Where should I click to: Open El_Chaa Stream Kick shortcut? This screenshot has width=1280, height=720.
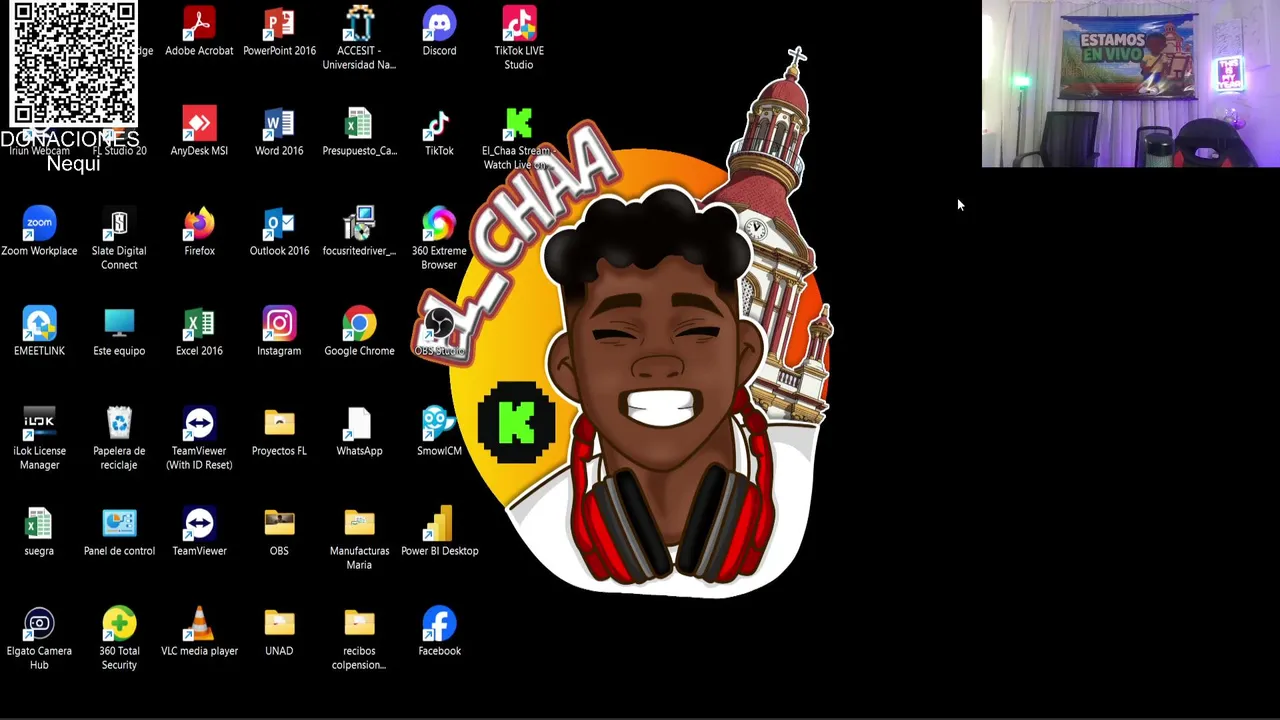click(518, 139)
